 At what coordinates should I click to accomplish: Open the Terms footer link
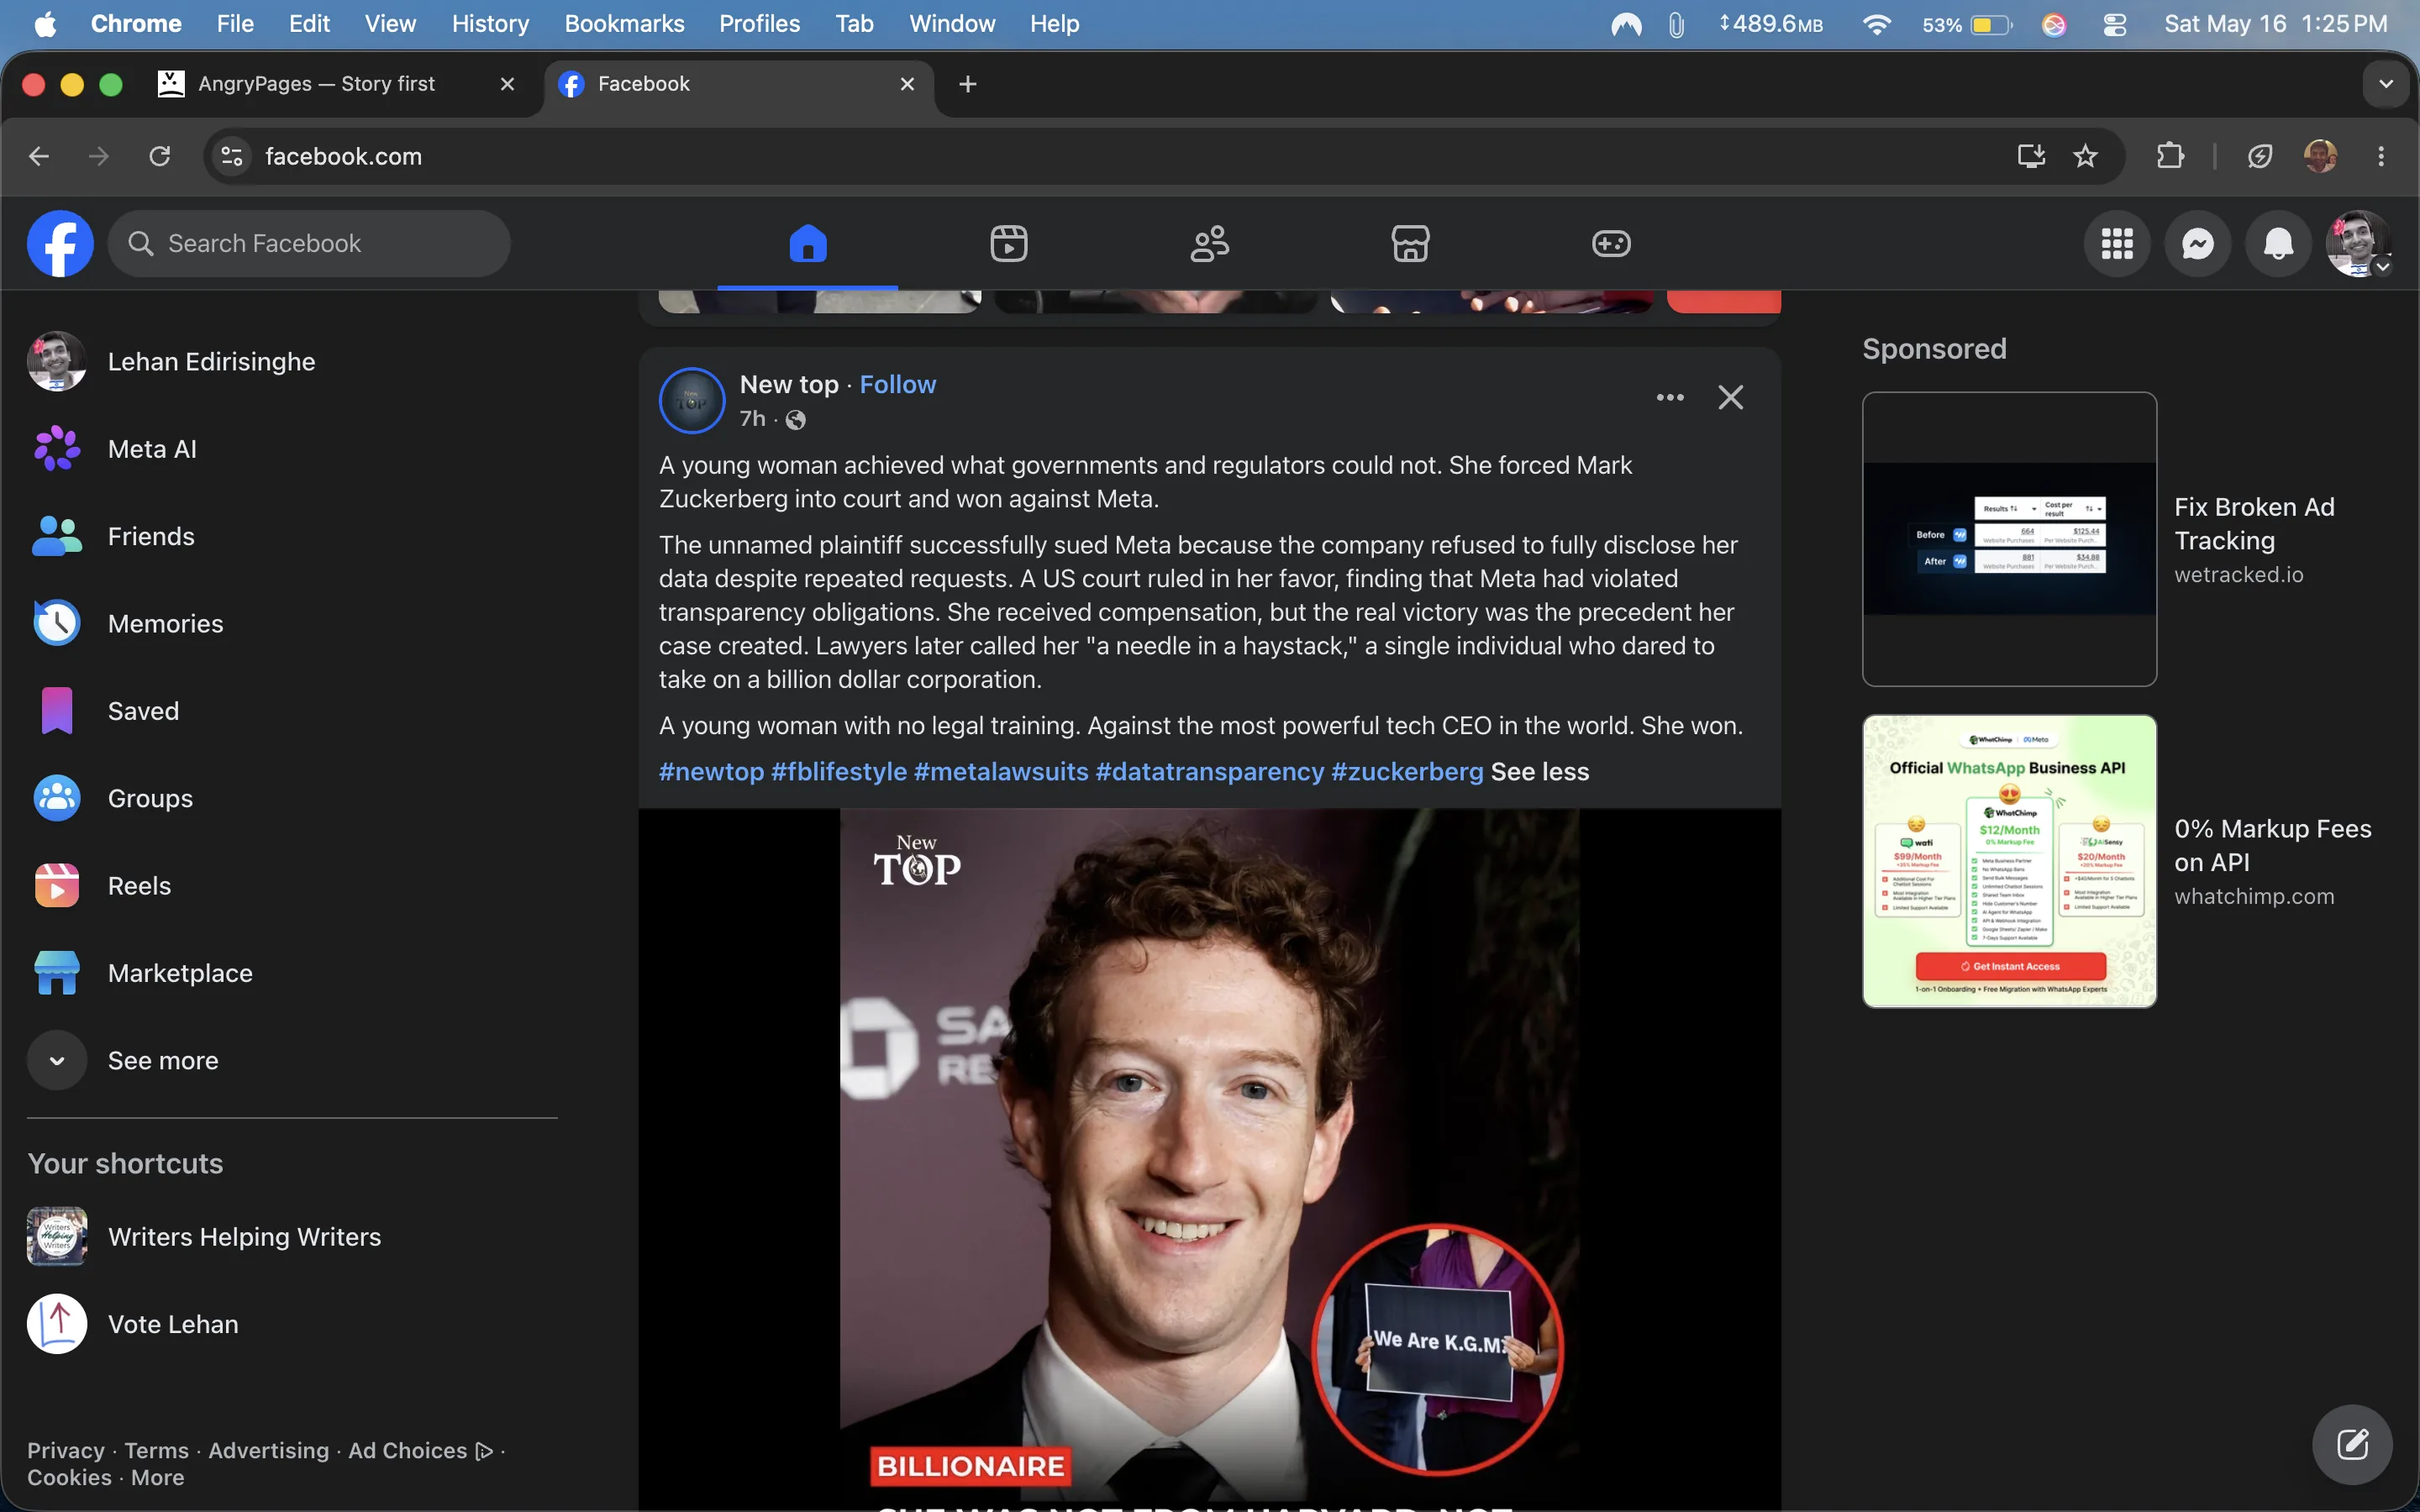156,1450
